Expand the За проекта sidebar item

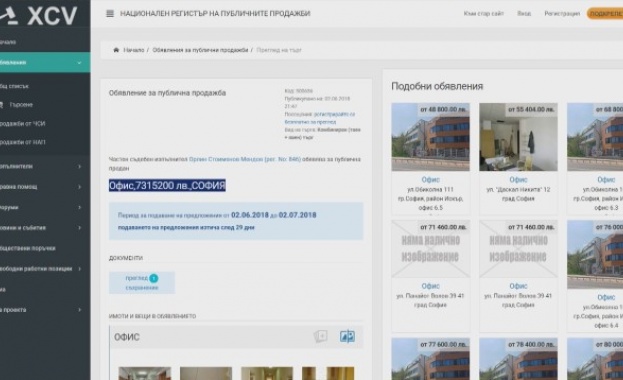click(79, 310)
